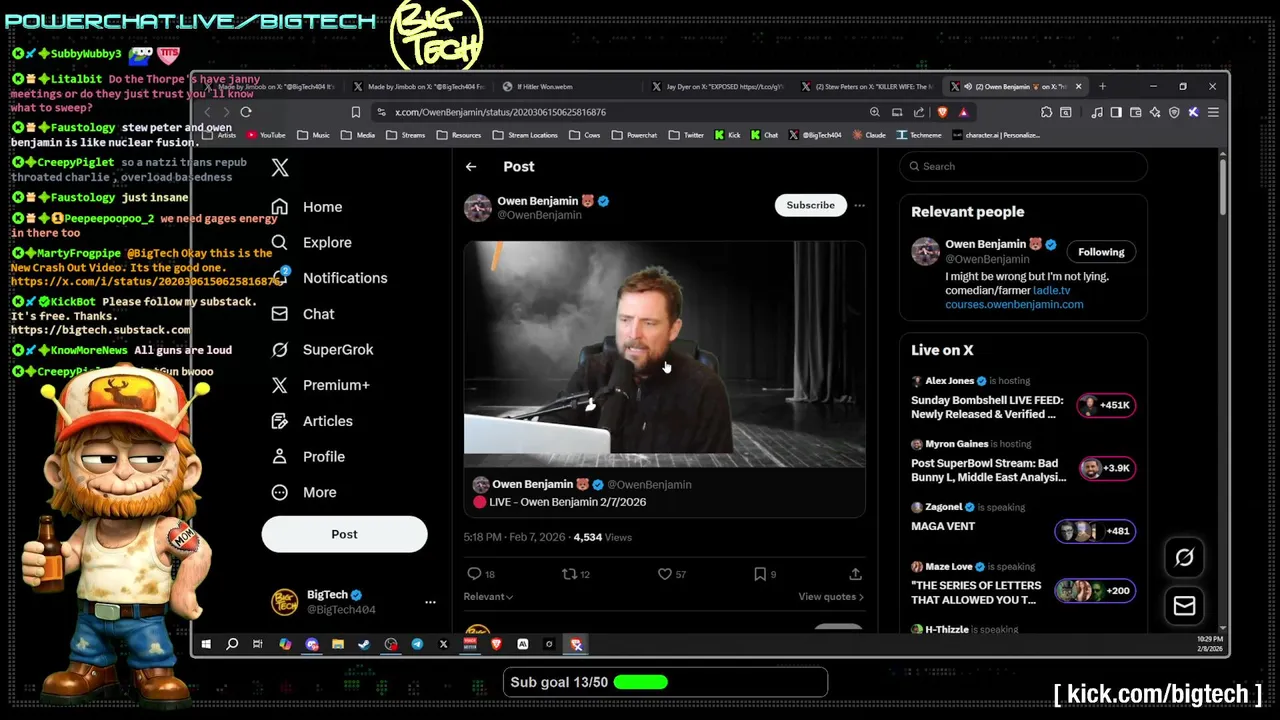Switch to 'If Hitler Won.webm' tab
This screenshot has width=1280, height=720.
tap(565, 87)
